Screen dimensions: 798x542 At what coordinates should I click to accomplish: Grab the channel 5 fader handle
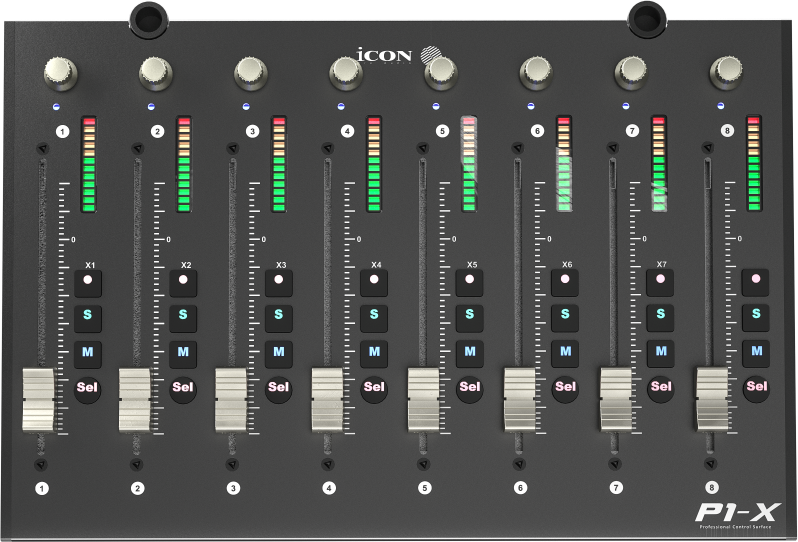(423, 400)
